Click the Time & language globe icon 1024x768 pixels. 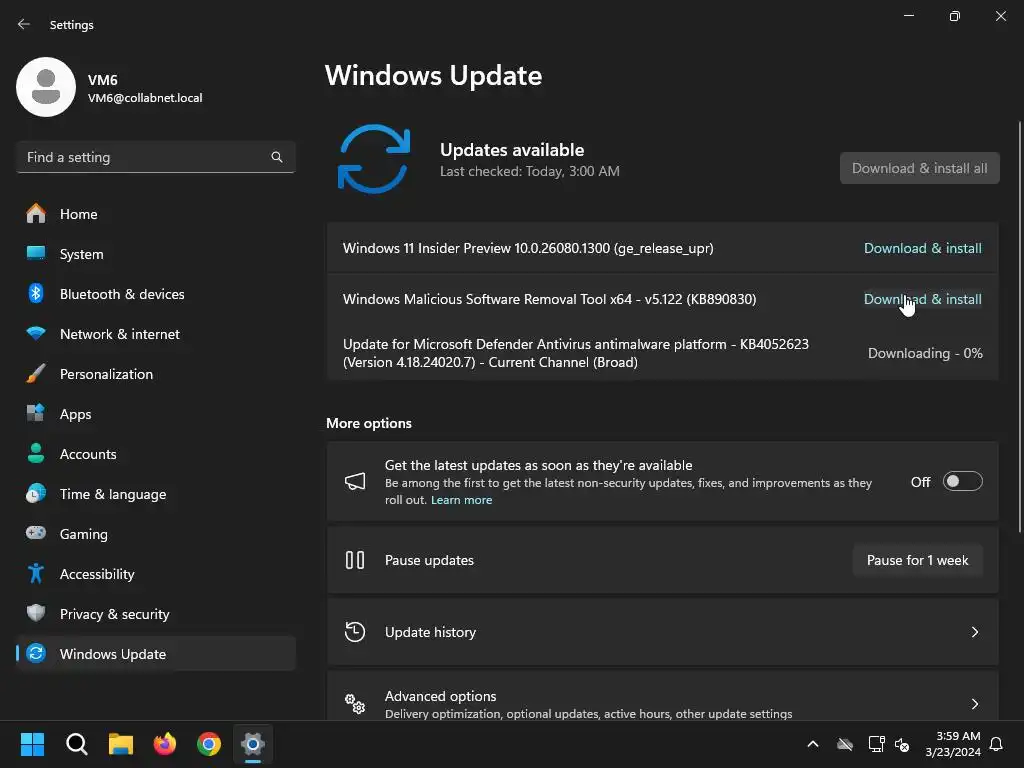click(x=36, y=493)
